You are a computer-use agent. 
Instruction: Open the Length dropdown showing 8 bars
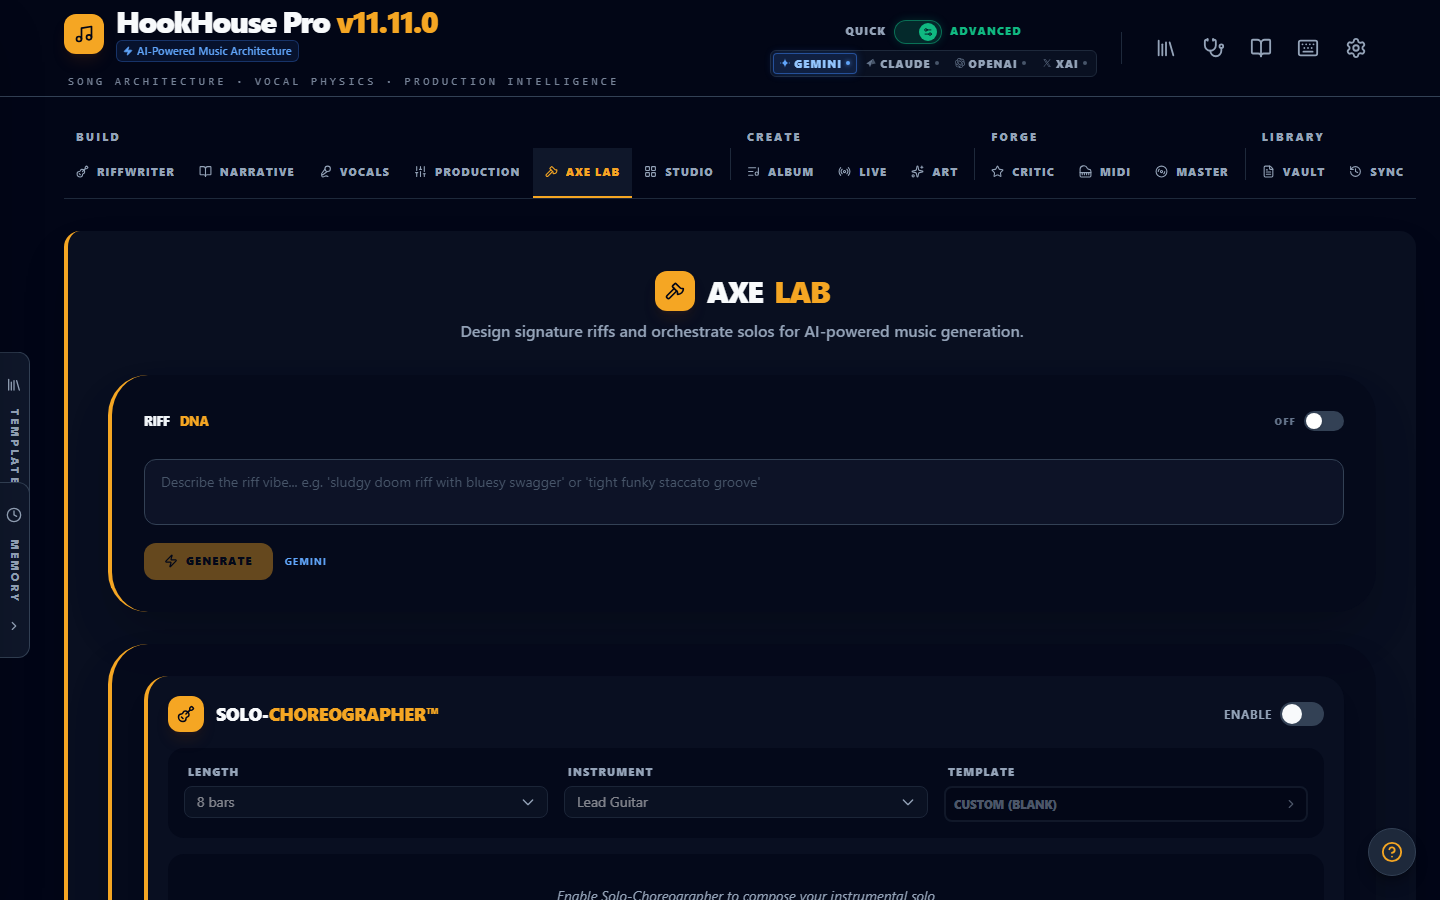[x=365, y=802]
